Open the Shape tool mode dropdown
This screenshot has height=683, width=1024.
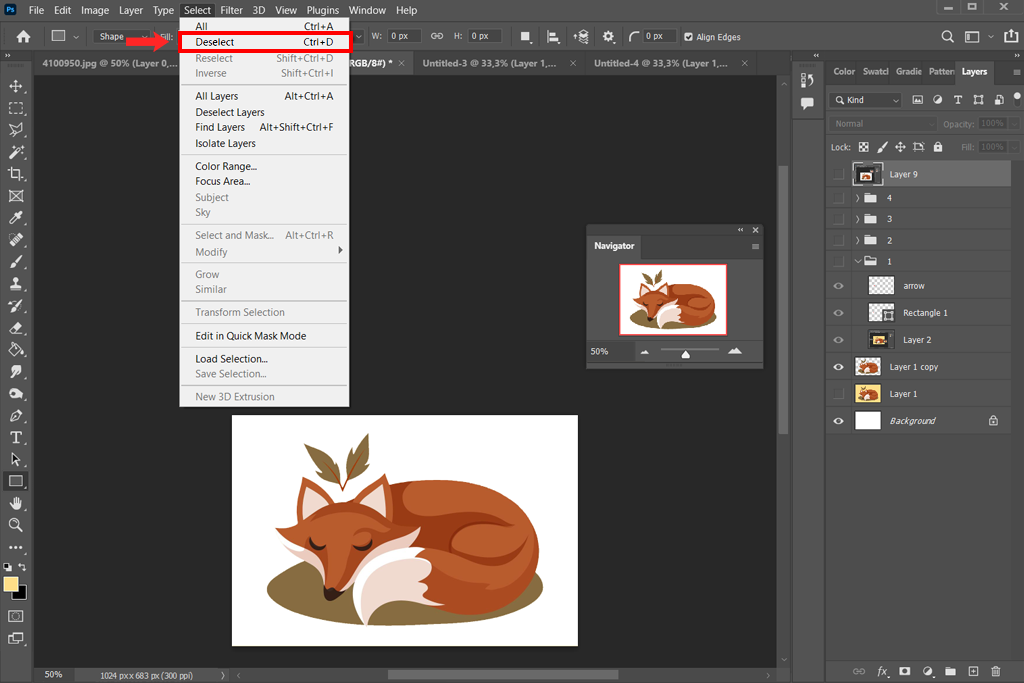[x=123, y=37]
